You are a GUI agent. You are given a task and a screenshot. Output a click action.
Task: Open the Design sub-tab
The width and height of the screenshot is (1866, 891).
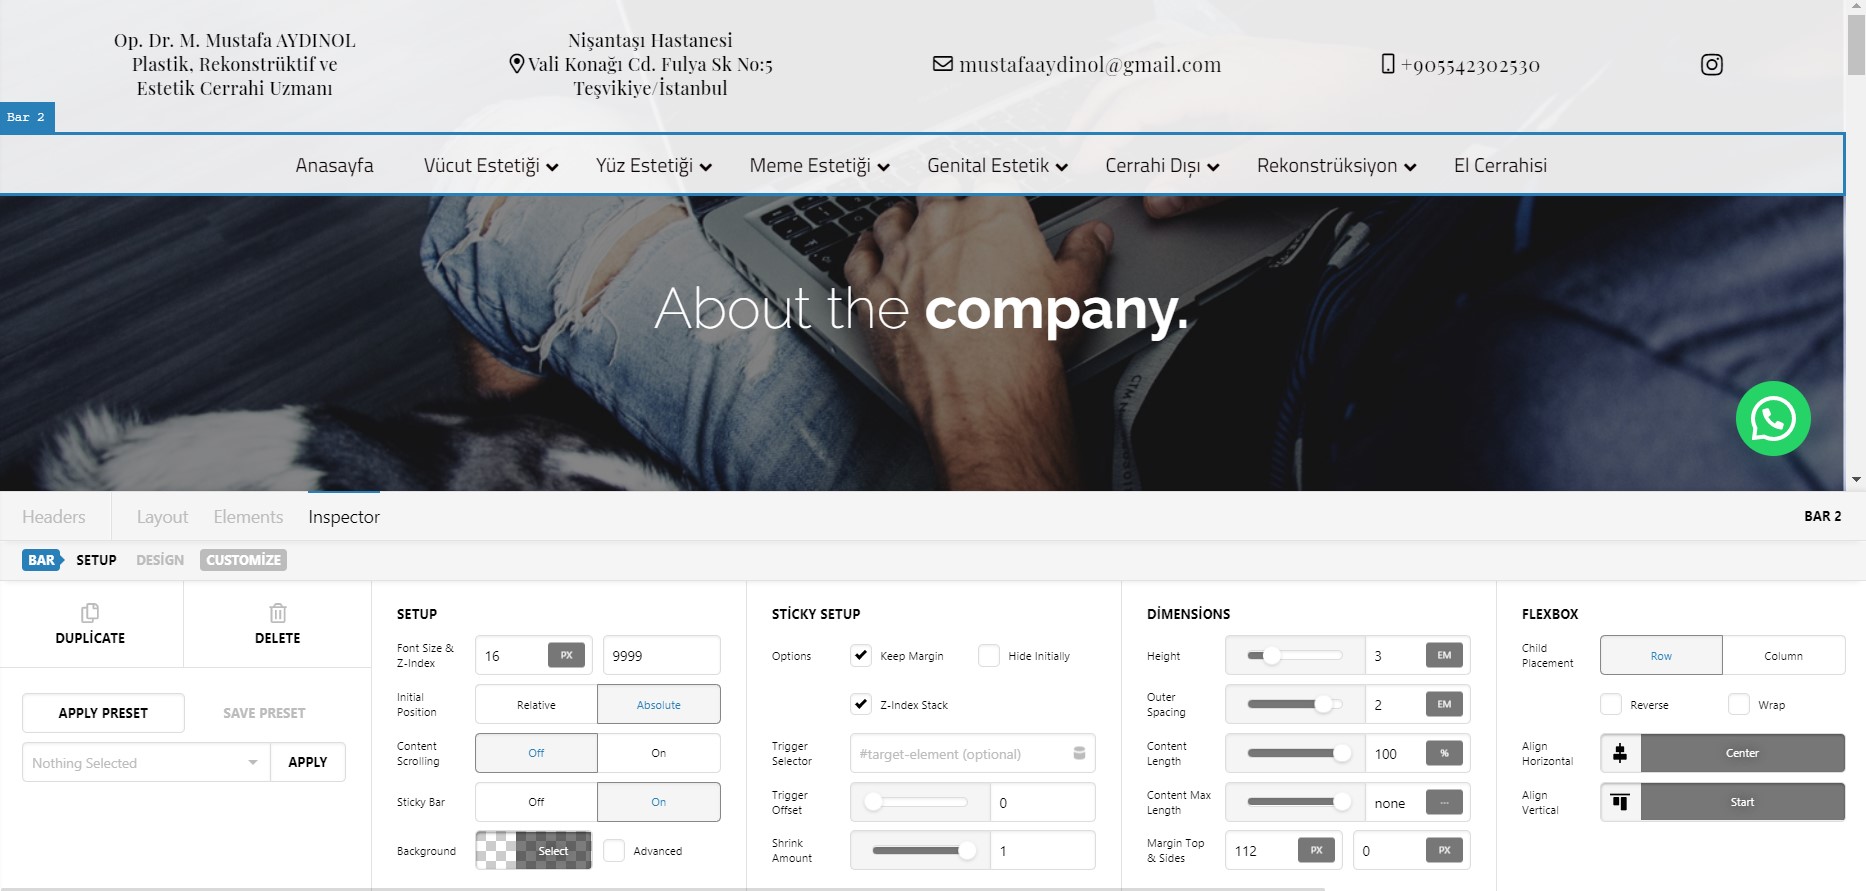coord(160,560)
